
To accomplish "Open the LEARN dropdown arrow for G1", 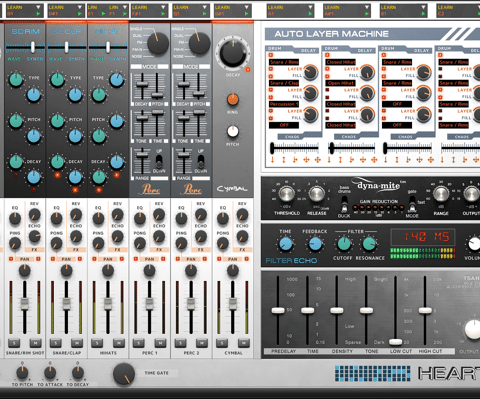I will point(205,7).
